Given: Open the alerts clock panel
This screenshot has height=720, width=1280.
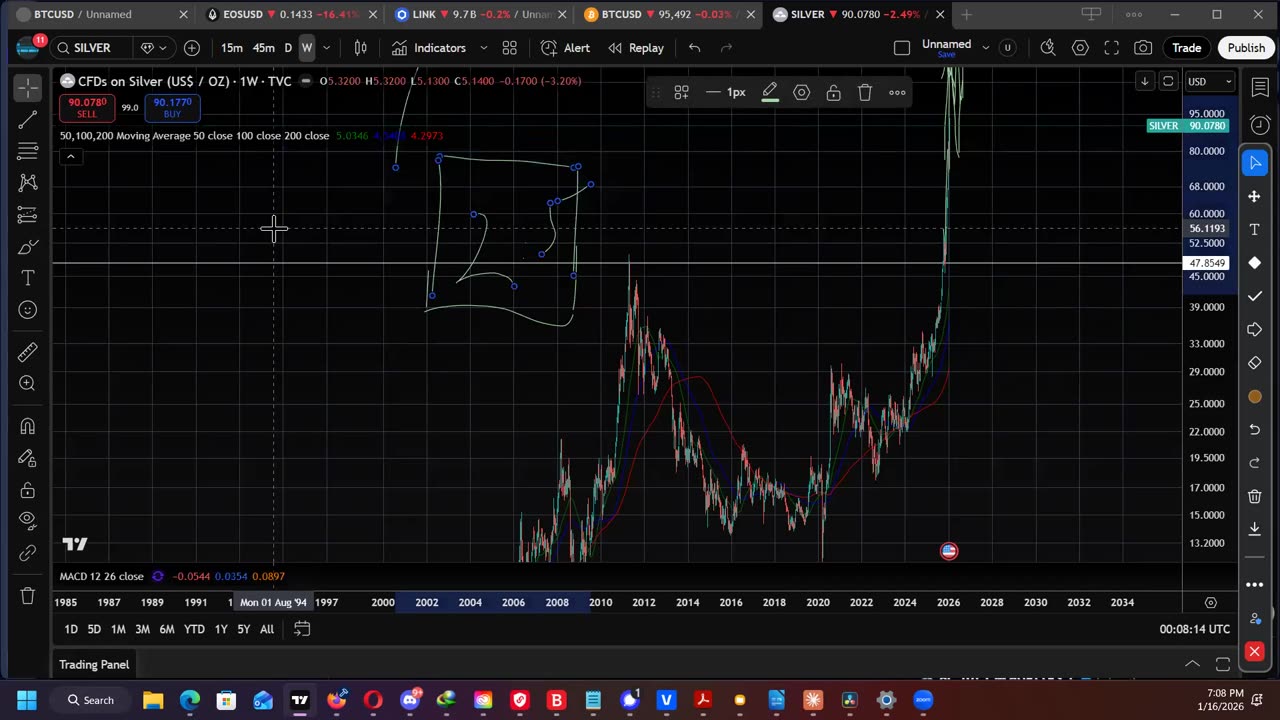Looking at the screenshot, I should coord(1260,125).
